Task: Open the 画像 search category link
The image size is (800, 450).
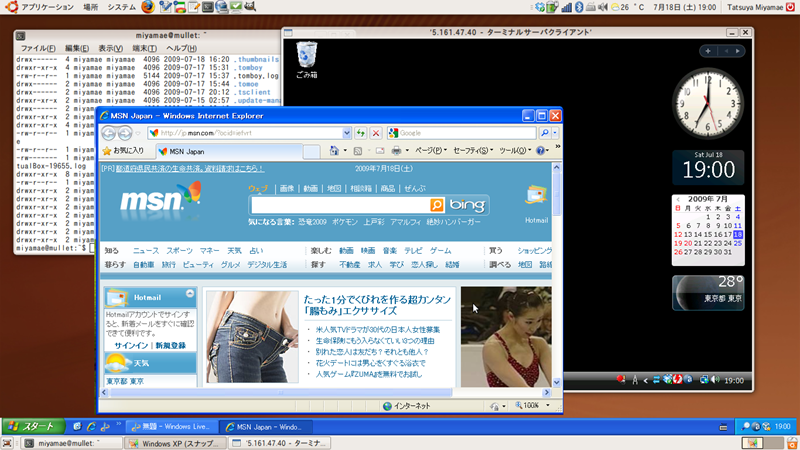Action: coord(287,188)
